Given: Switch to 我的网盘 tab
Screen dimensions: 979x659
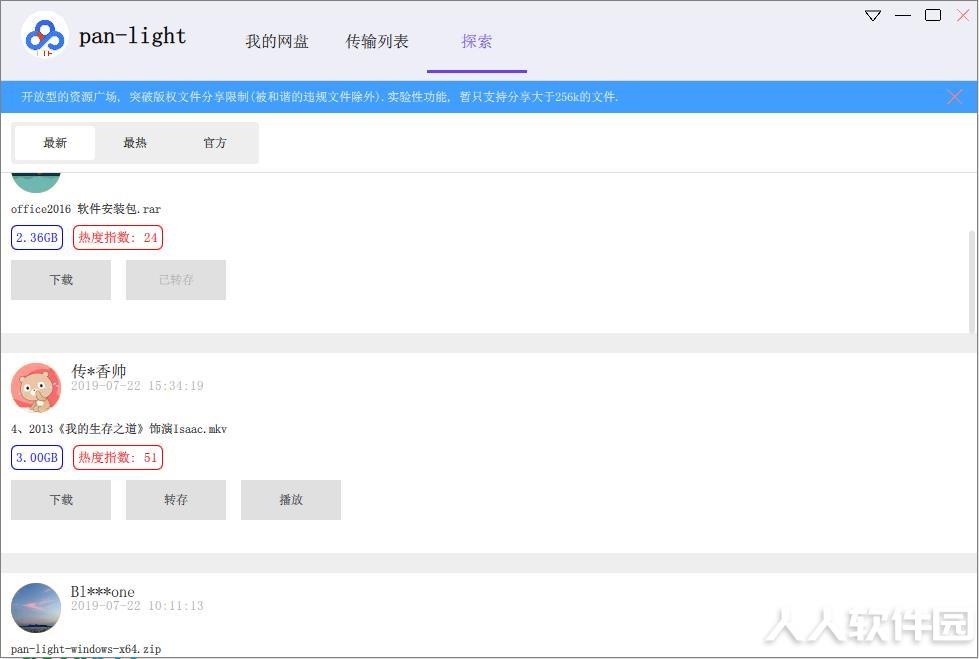Looking at the screenshot, I should coord(277,41).
